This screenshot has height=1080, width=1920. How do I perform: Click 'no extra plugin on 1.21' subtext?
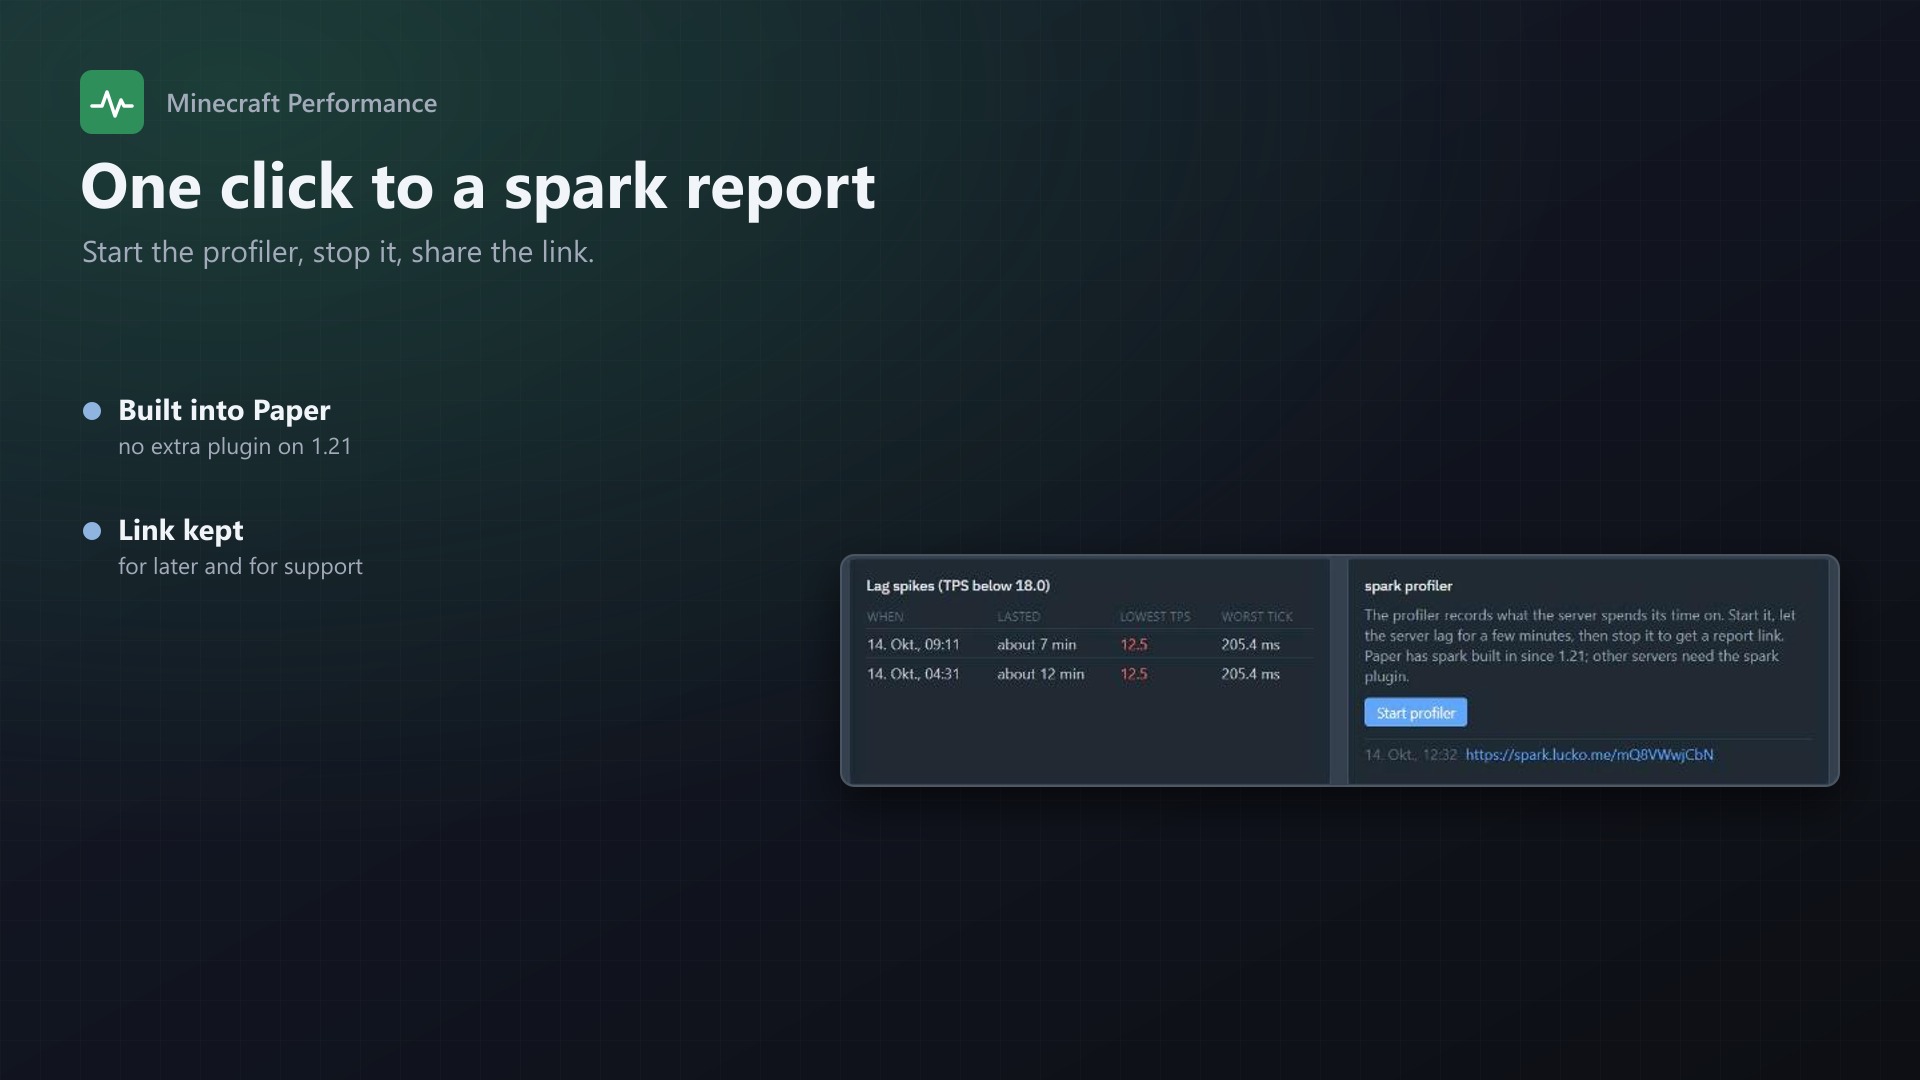pyautogui.click(x=235, y=447)
